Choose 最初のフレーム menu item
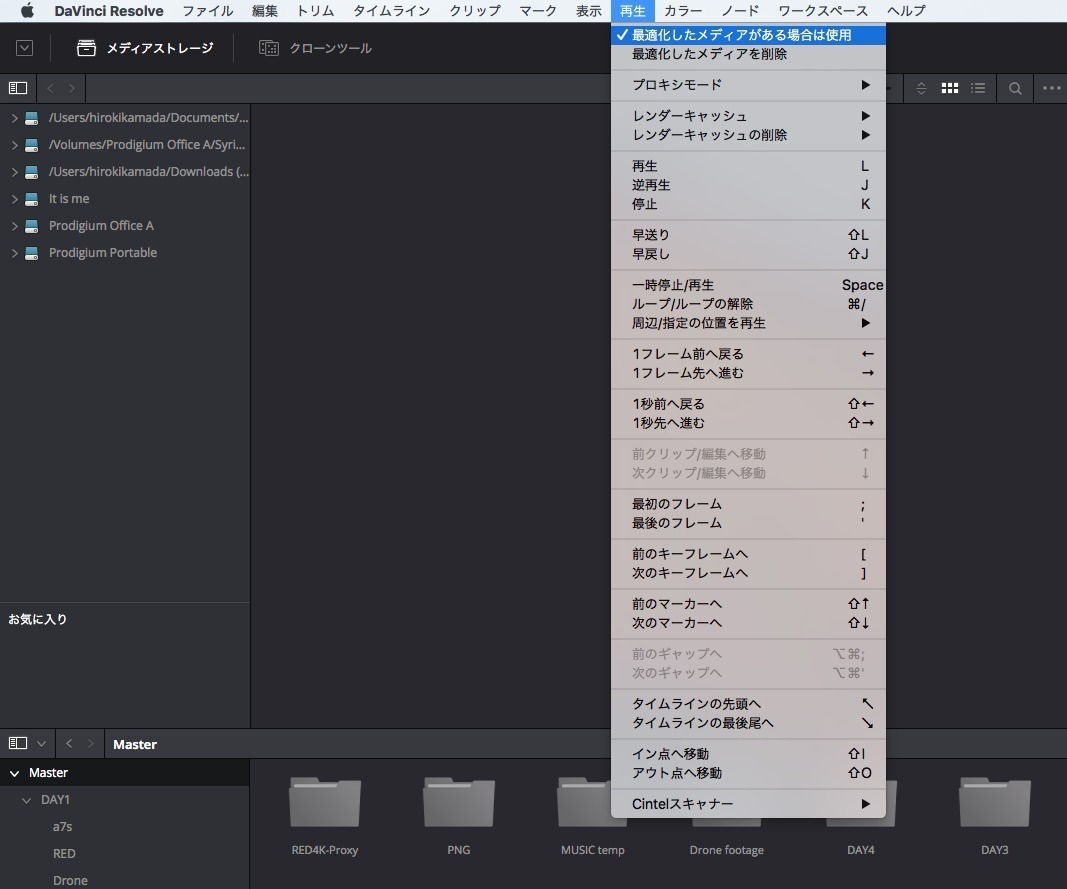The image size is (1067, 889). tap(749, 504)
